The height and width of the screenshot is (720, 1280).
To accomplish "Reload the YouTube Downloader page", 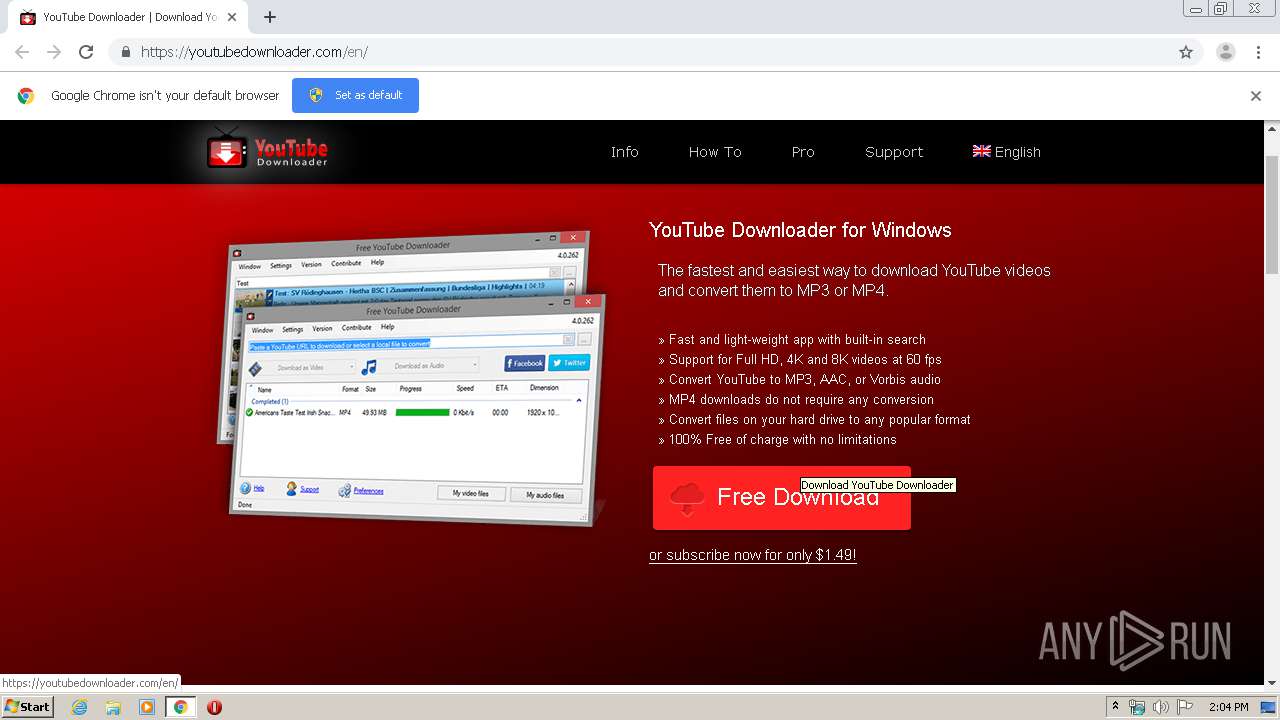I will point(86,52).
